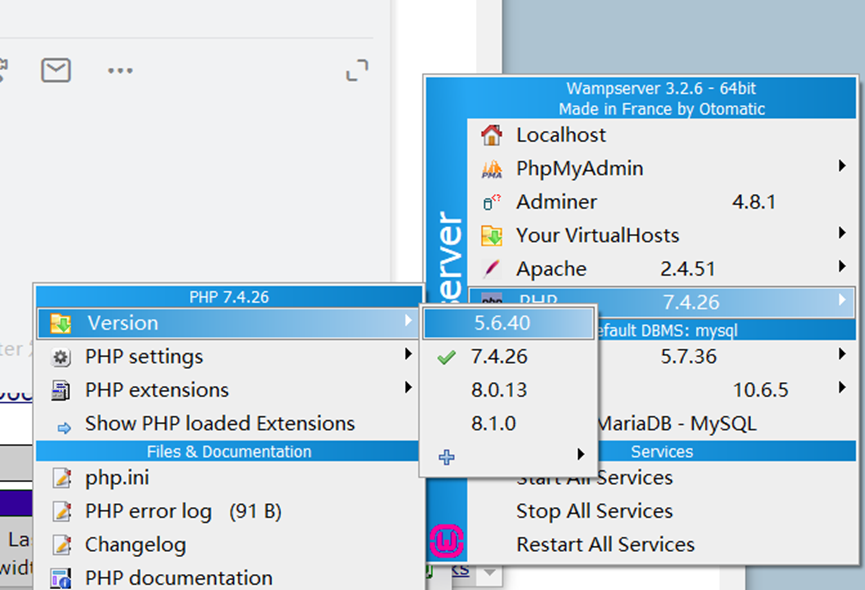
Task: Expand the MariaDB 10.6.5 submenu arrow
Action: [842, 388]
